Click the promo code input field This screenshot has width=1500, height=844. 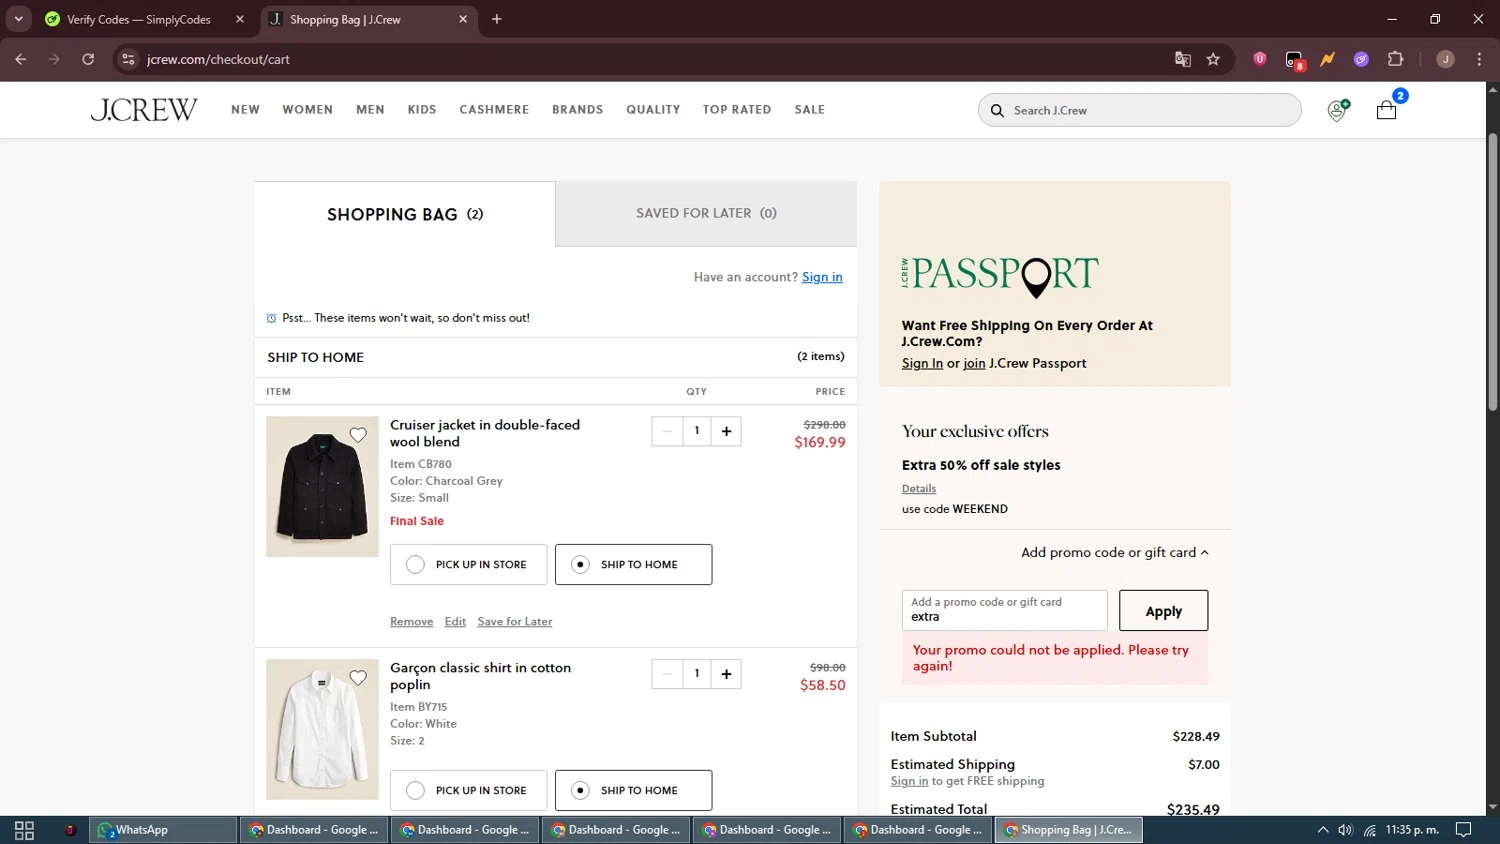[1004, 610]
